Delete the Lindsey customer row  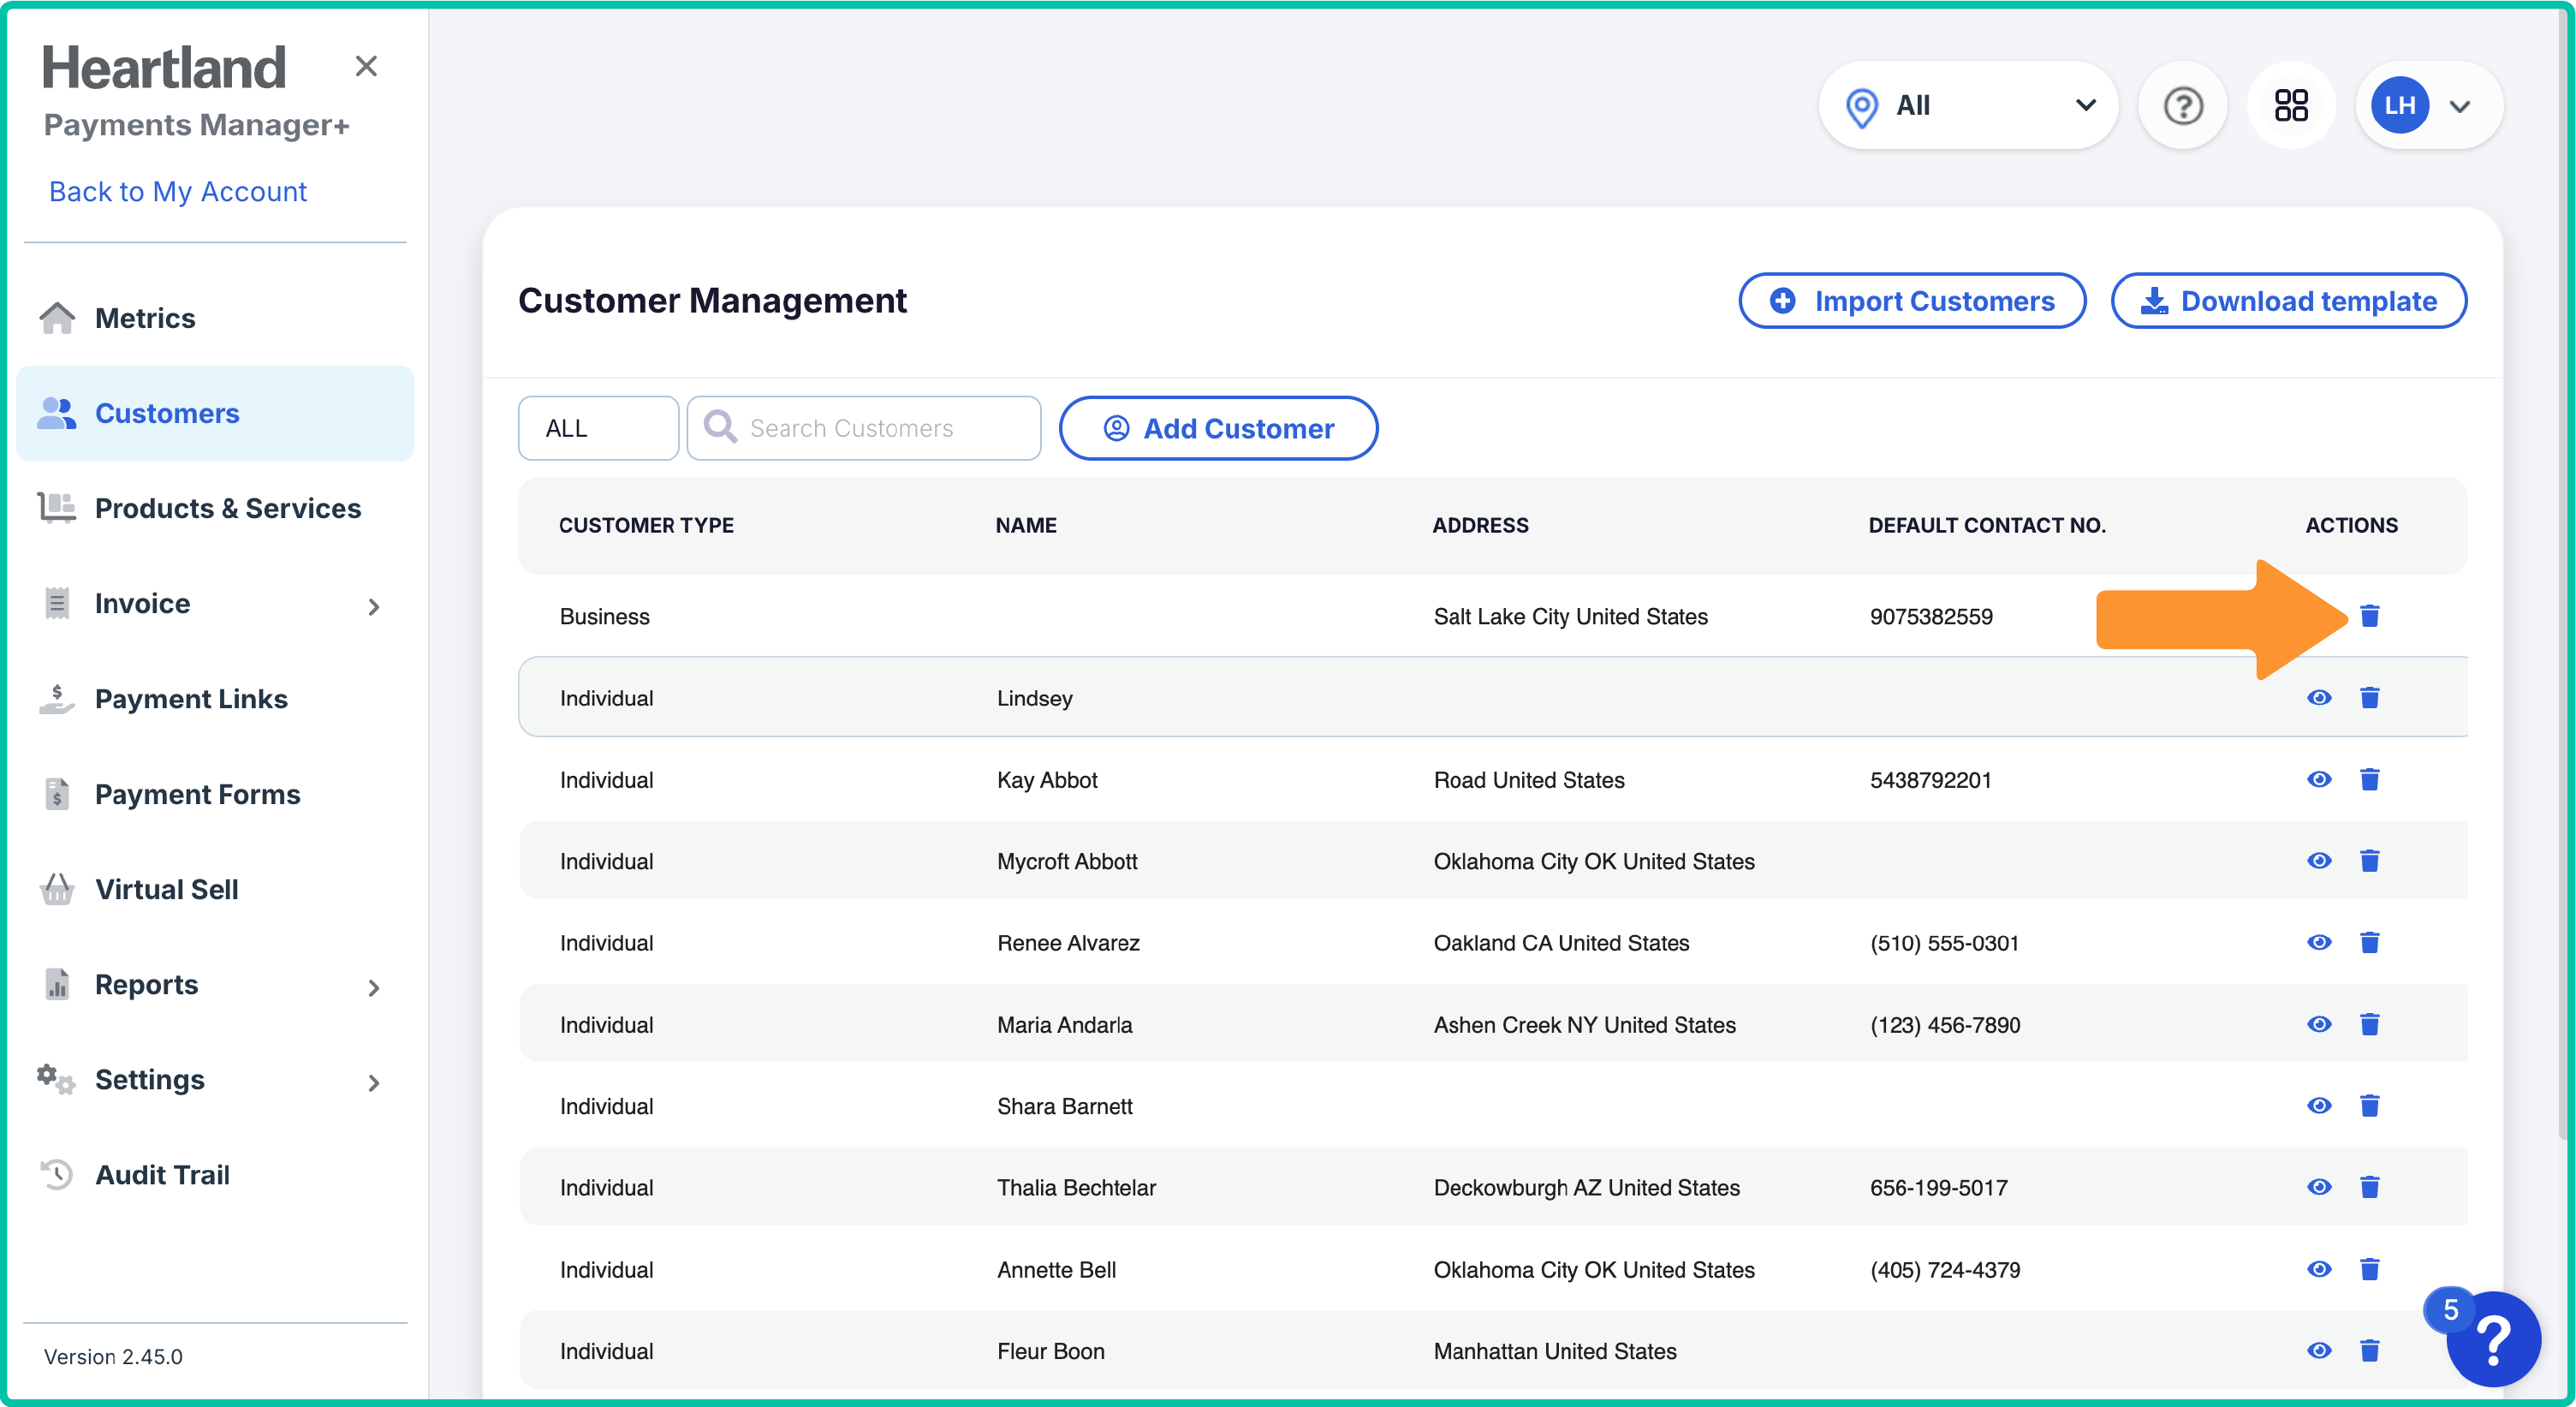[2369, 697]
